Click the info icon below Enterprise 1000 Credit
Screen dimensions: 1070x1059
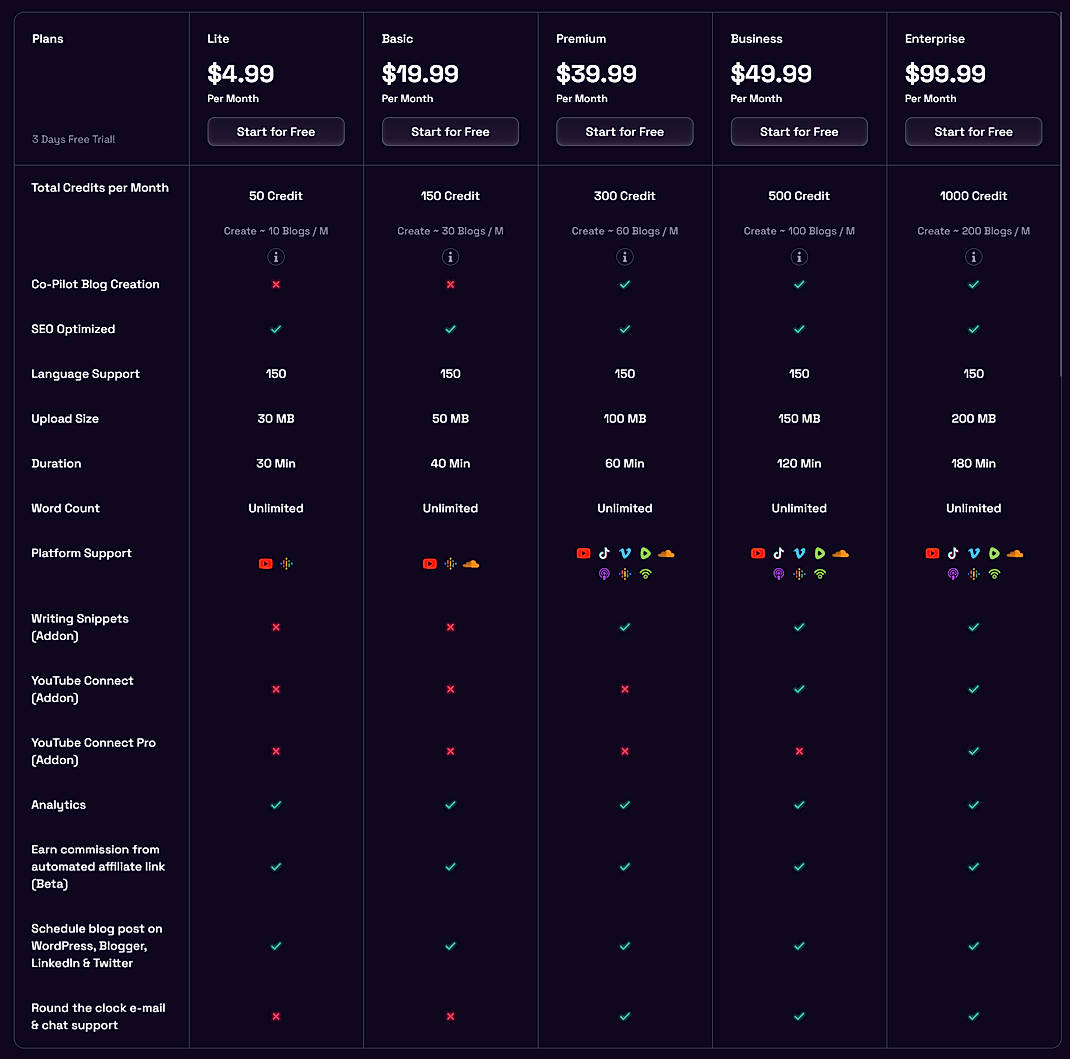[973, 257]
